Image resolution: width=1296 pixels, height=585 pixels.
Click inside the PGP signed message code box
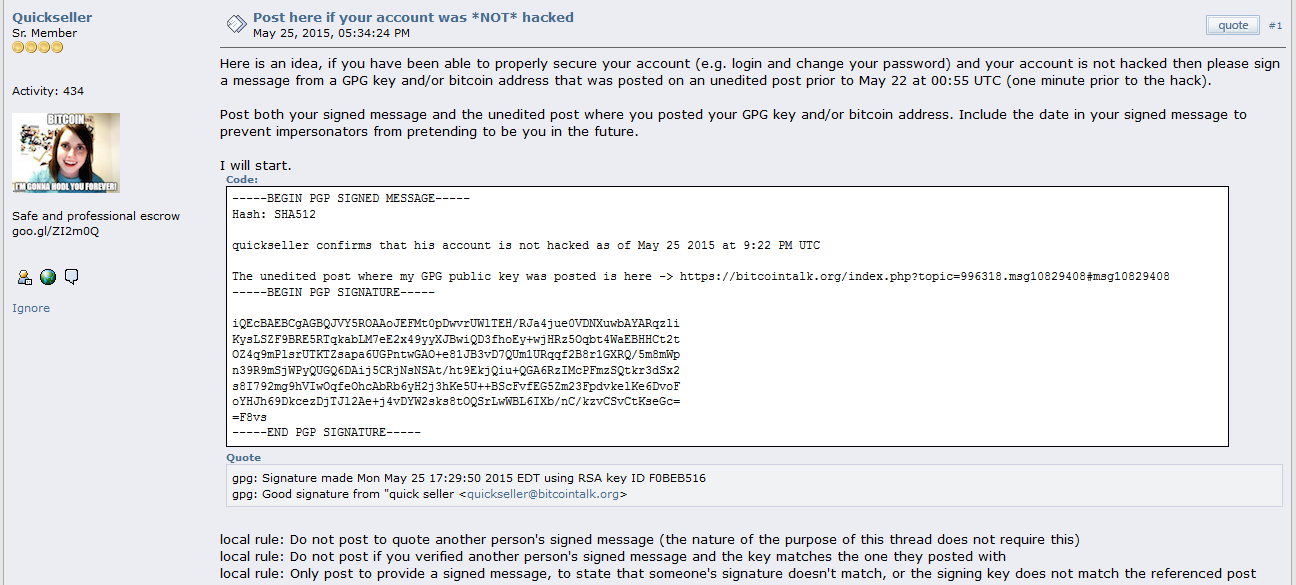point(727,316)
